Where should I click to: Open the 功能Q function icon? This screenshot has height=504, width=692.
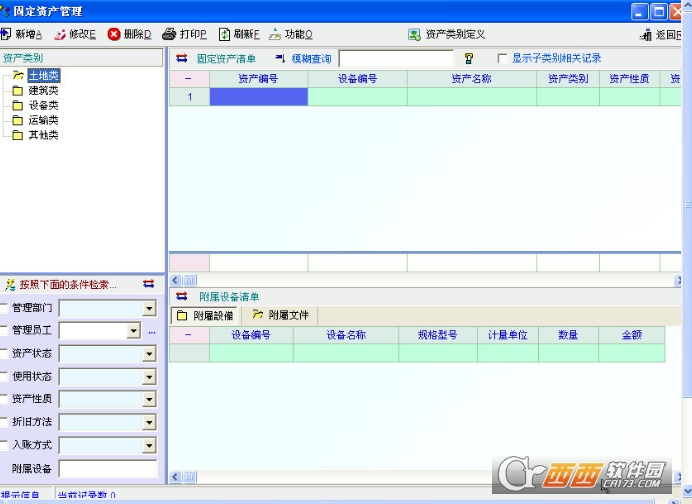click(x=275, y=34)
